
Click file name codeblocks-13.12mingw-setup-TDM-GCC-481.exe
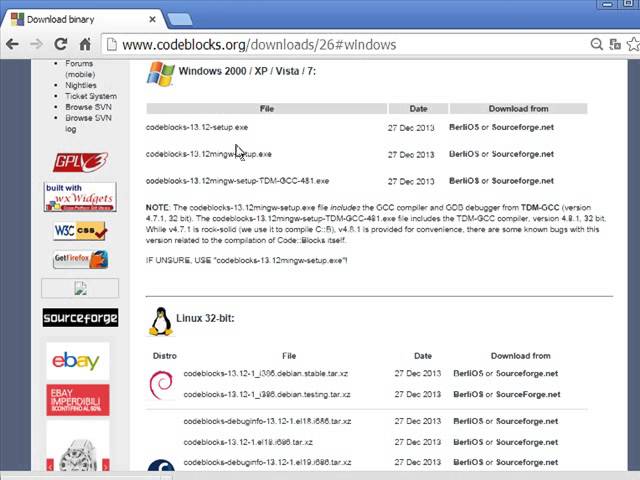[x=237, y=181]
